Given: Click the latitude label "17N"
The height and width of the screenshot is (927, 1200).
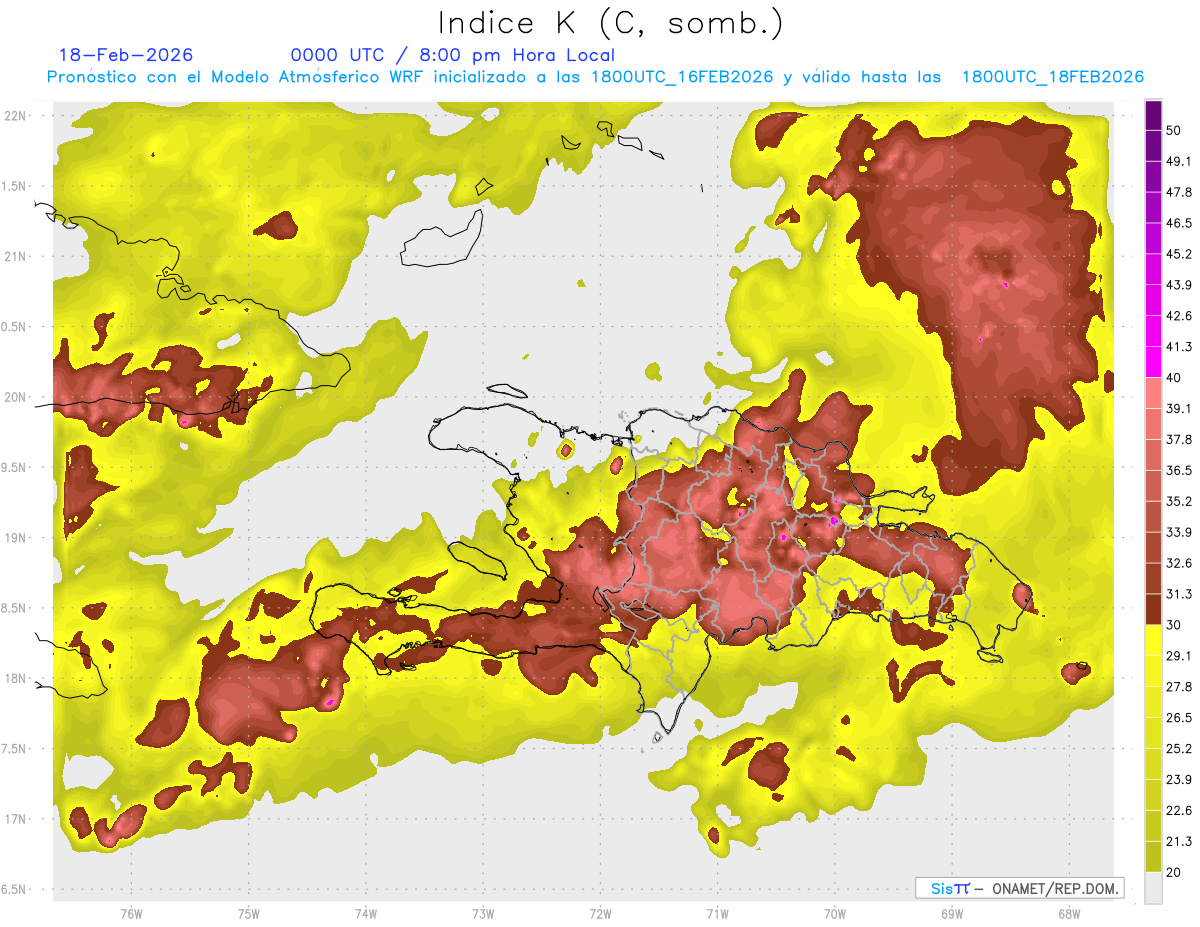Looking at the screenshot, I should pos(15,820).
